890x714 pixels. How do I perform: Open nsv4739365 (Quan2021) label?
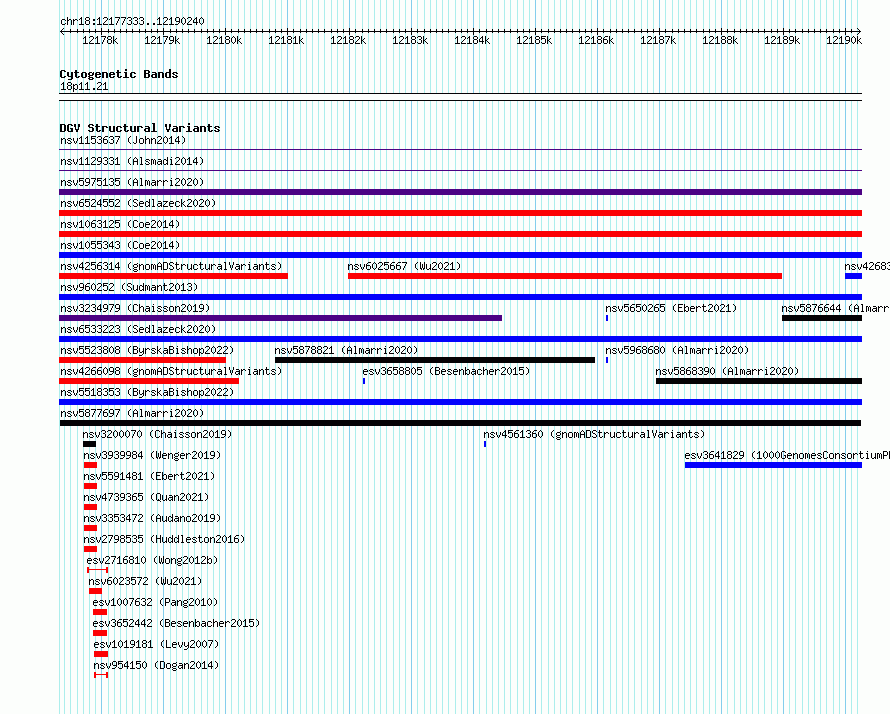(146, 497)
